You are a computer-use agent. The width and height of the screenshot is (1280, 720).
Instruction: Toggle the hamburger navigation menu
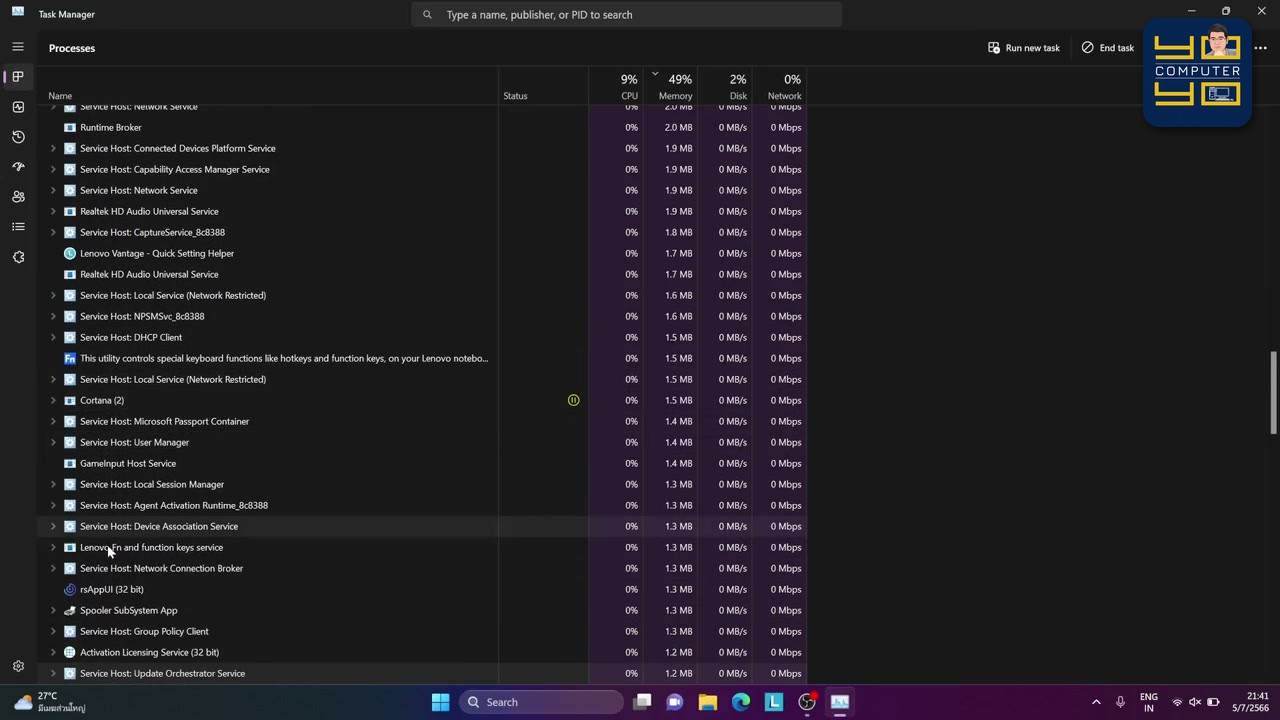[18, 47]
